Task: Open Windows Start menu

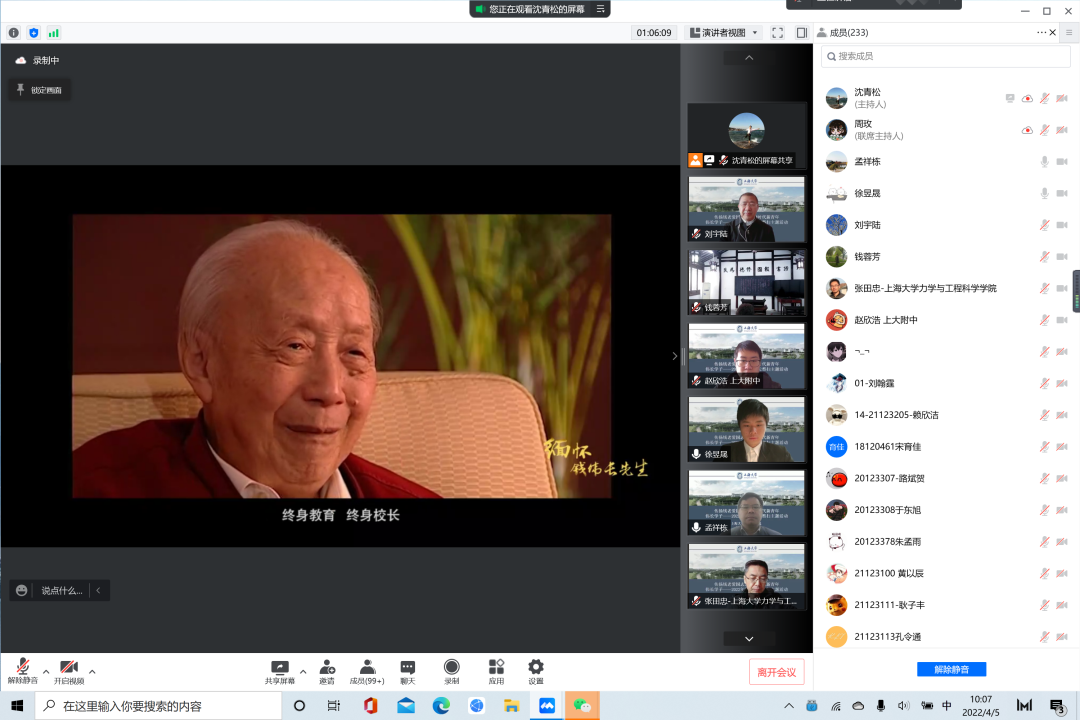Action: point(17,706)
